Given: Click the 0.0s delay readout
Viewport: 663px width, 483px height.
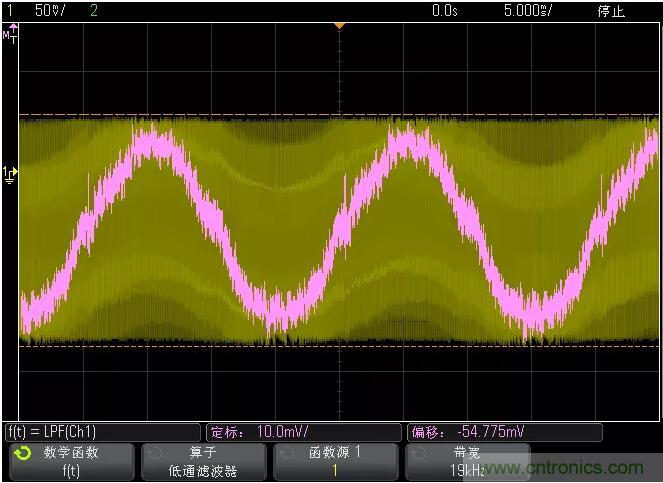Looking at the screenshot, I should 446,11.
